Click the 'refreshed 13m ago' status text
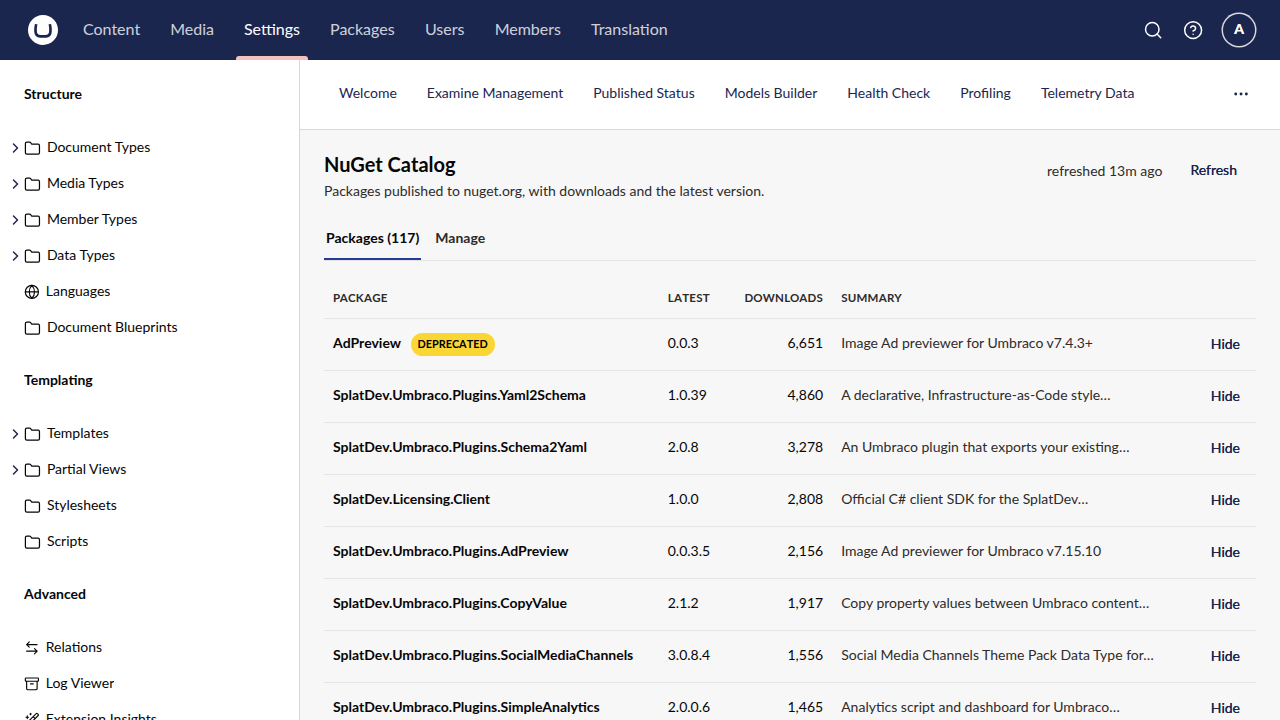The width and height of the screenshot is (1280, 720). pyautogui.click(x=1104, y=171)
